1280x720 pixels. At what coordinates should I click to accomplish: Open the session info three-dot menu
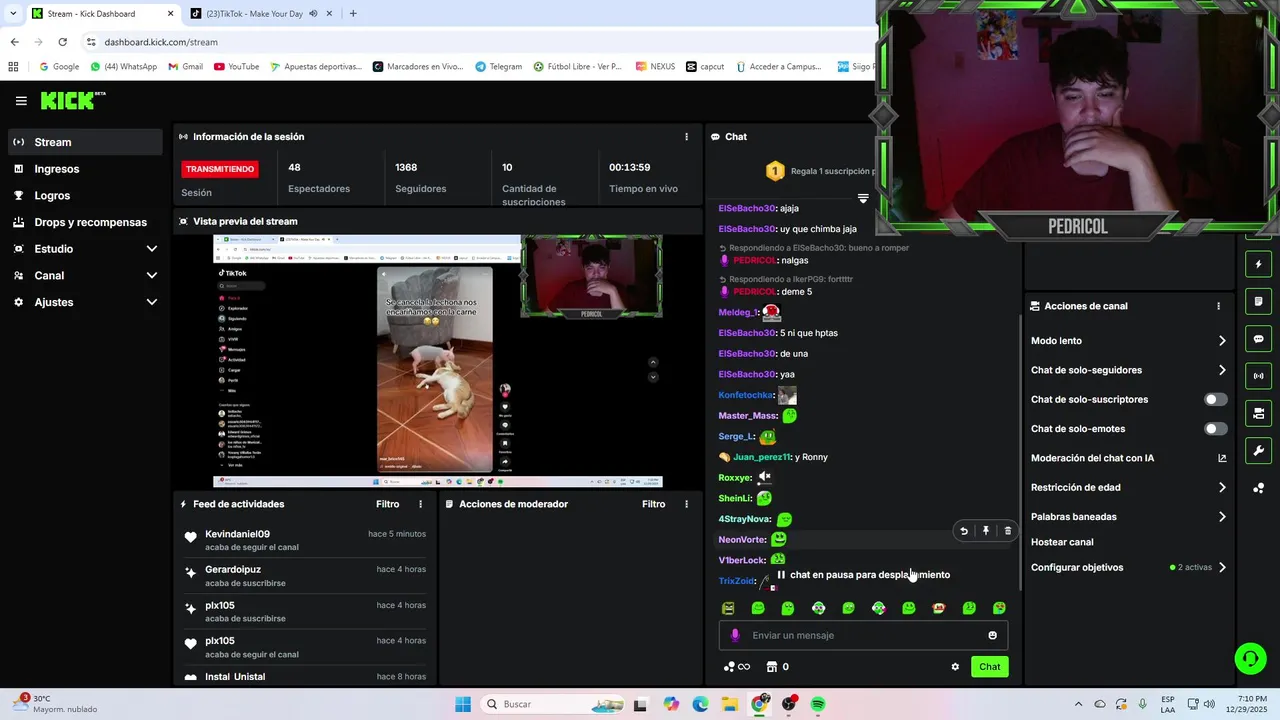(x=686, y=137)
